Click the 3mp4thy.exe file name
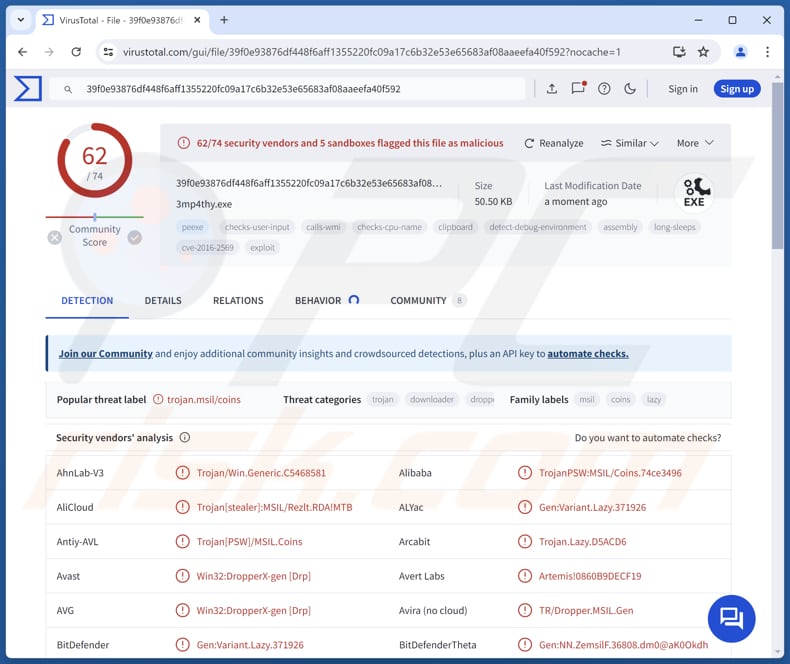This screenshot has width=790, height=664. 204,204
